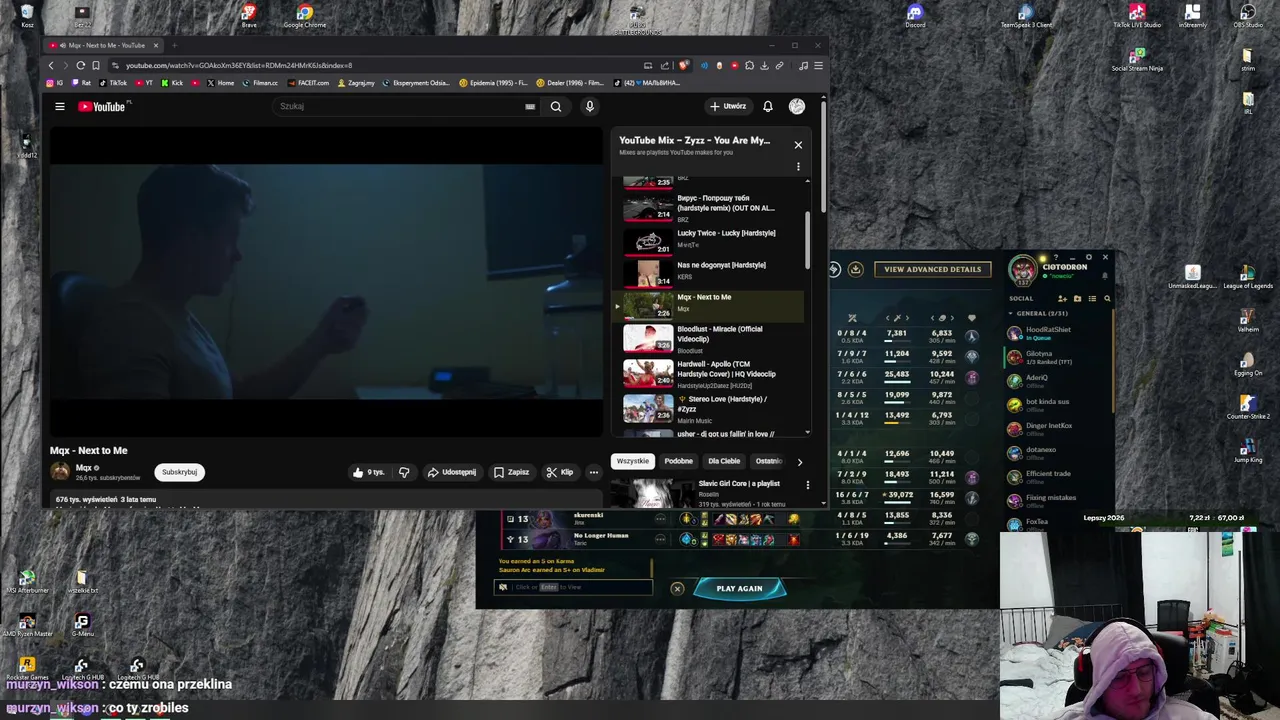Select the Ostatnio filter chip

tap(768, 461)
